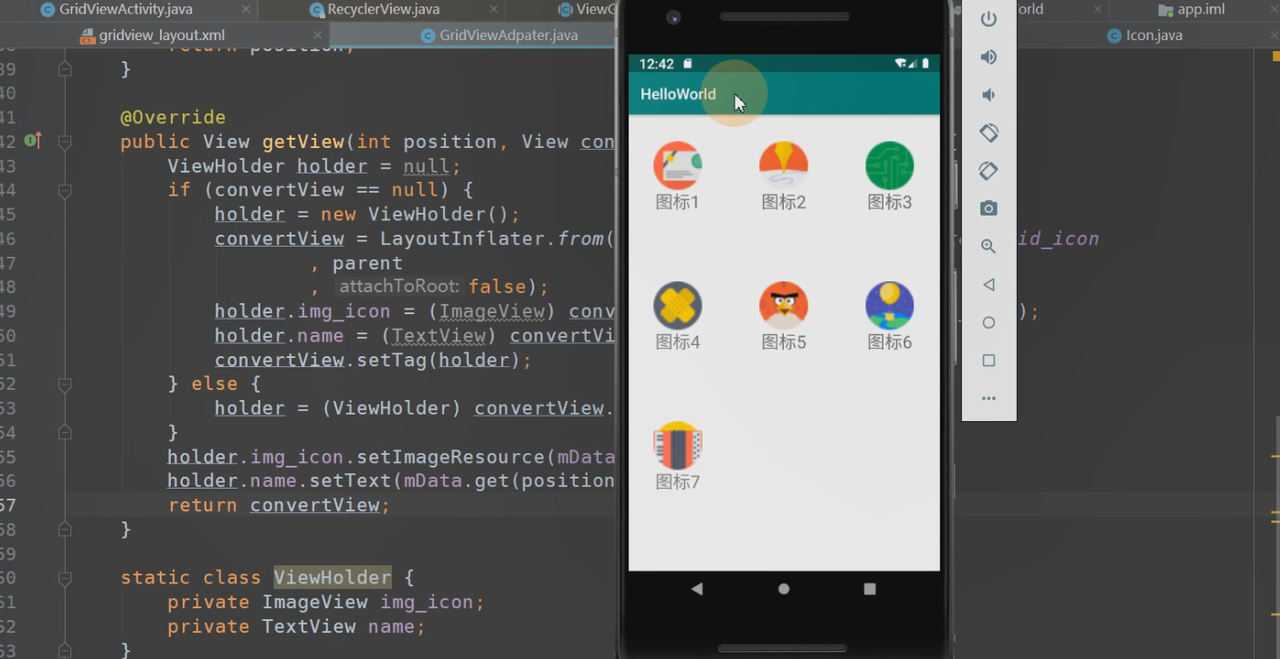This screenshot has height=659, width=1280.
Task: Click the emulator volume up icon
Action: [988, 57]
